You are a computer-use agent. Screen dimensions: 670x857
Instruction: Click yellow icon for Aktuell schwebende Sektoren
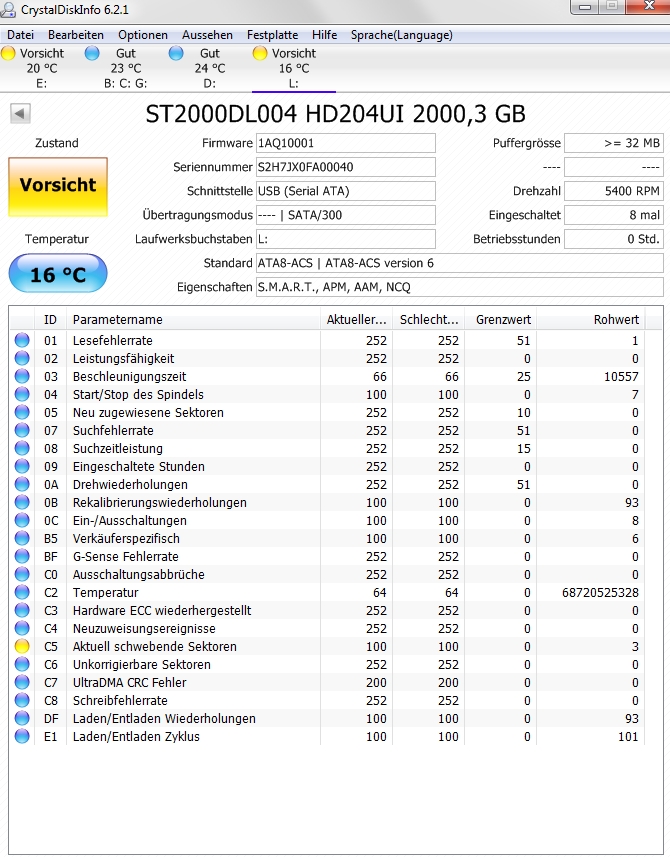click(x=22, y=647)
